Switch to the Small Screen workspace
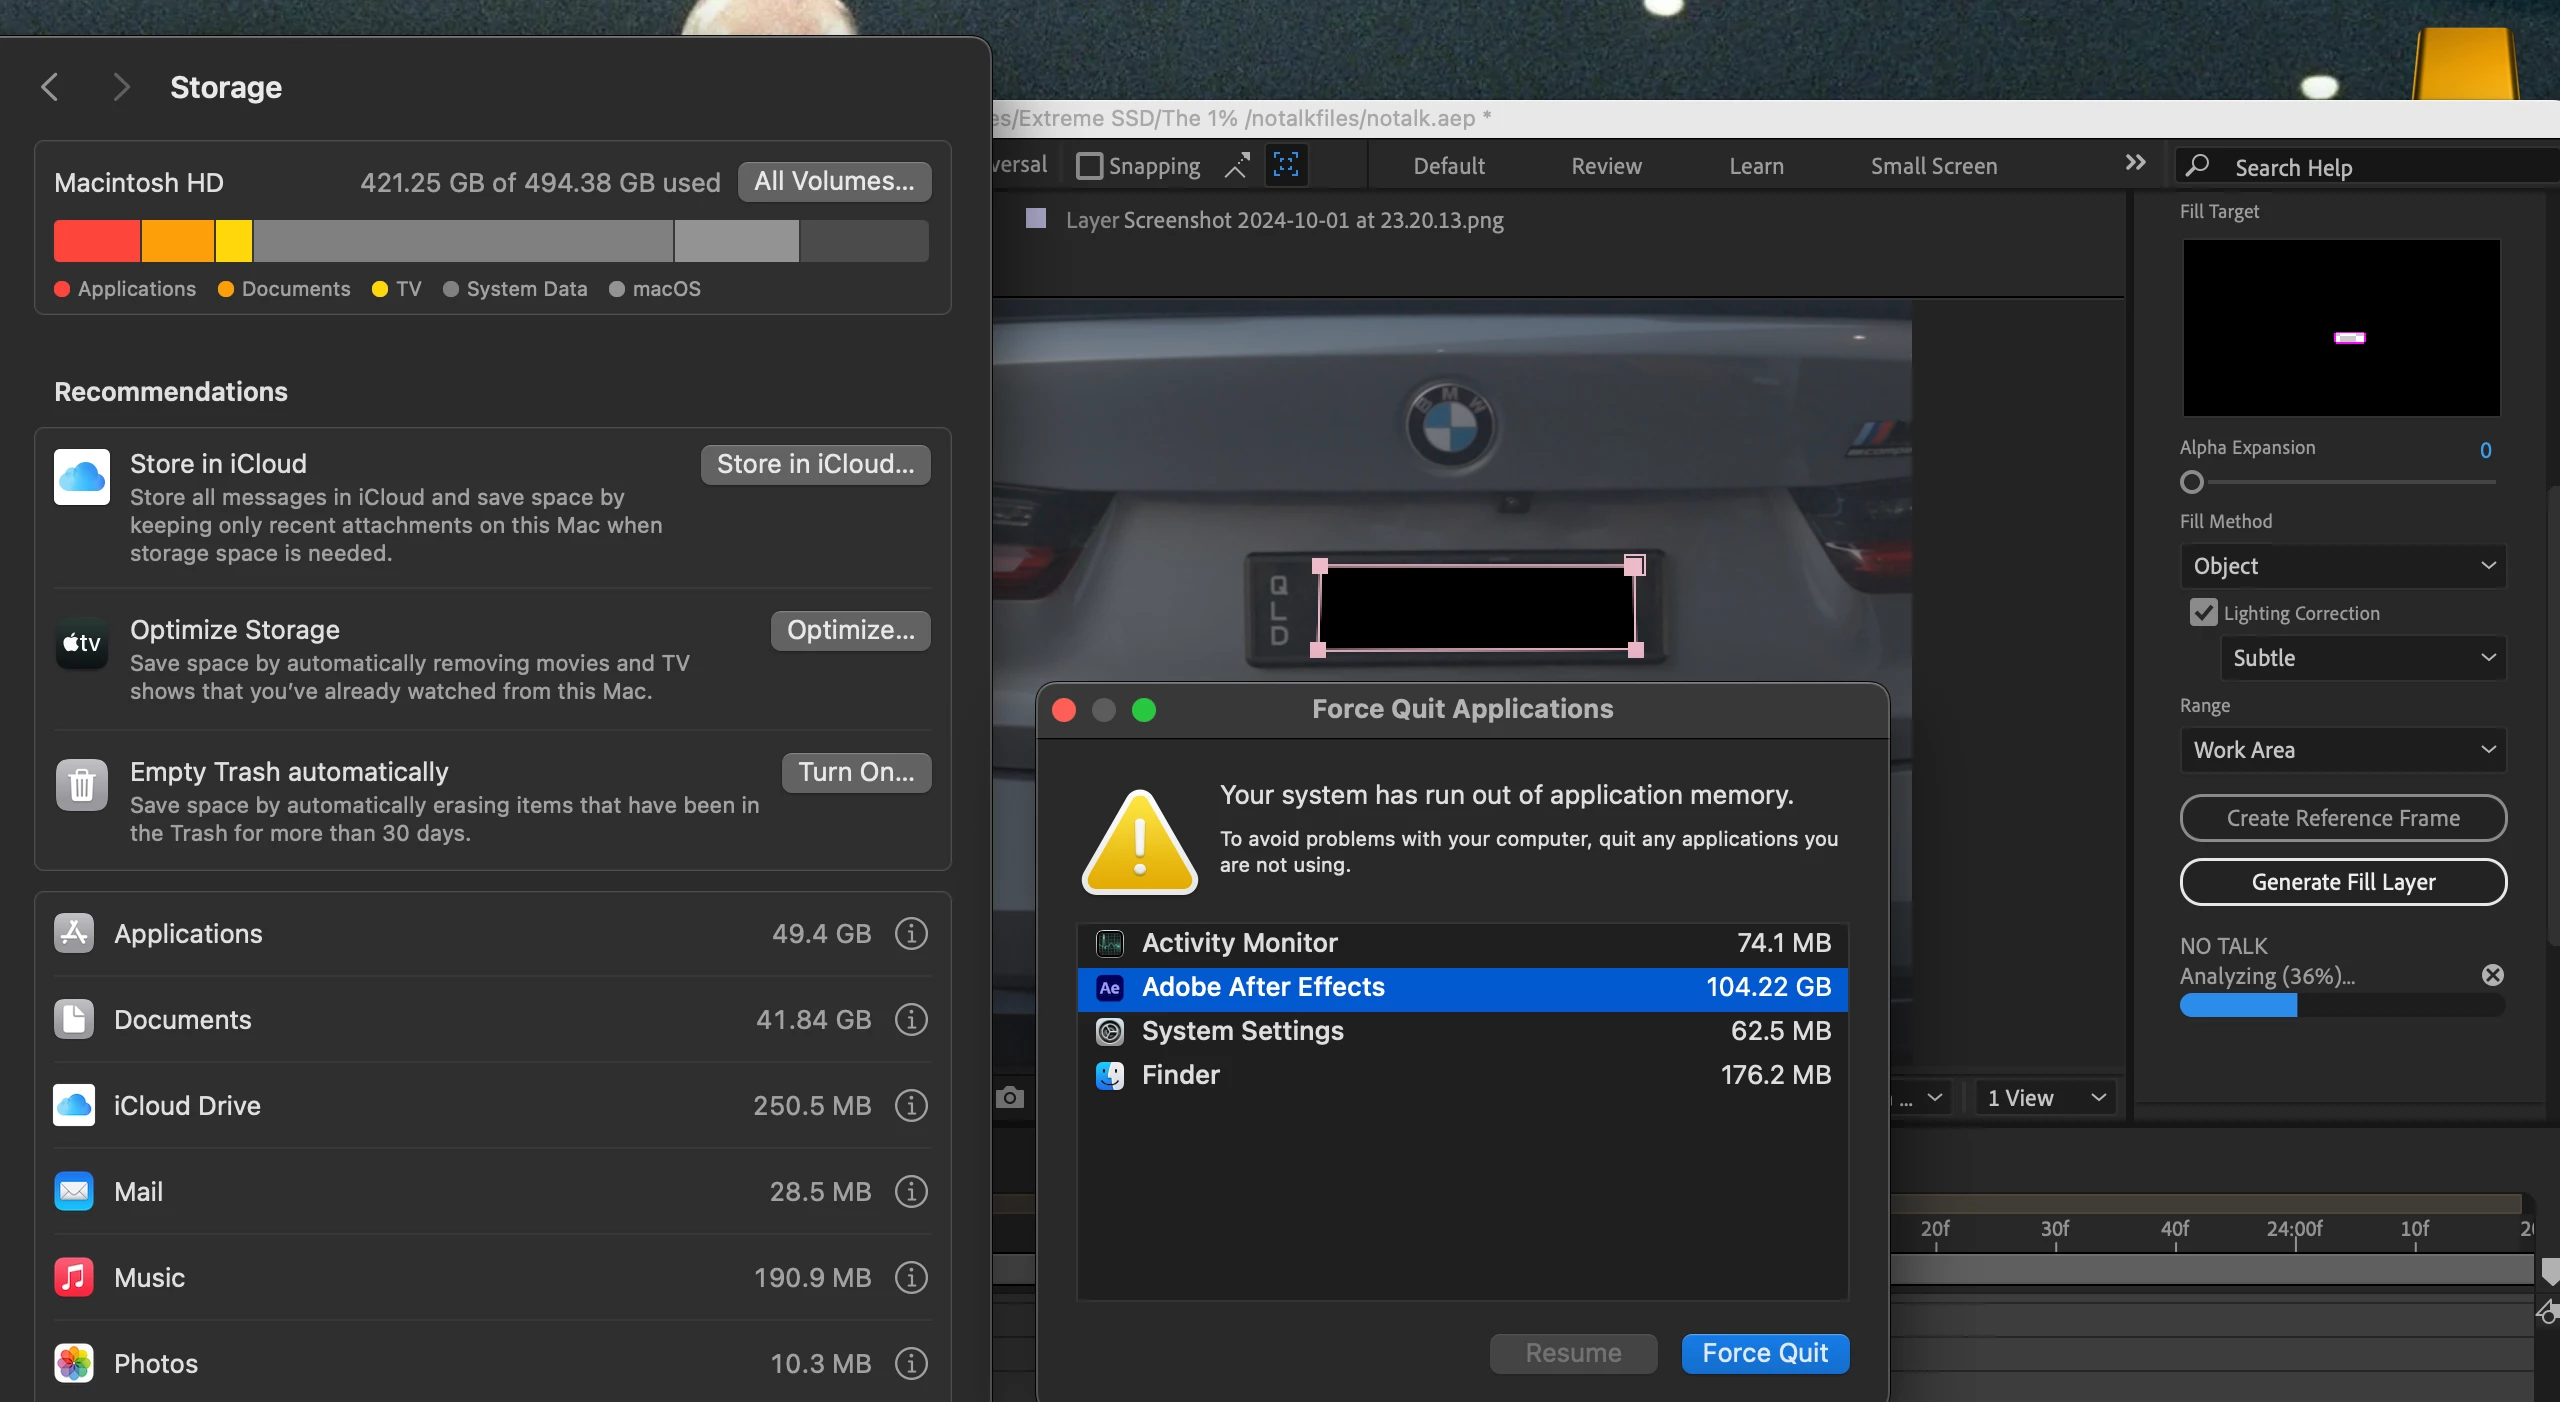The height and width of the screenshot is (1402, 2560). pos(1934,166)
